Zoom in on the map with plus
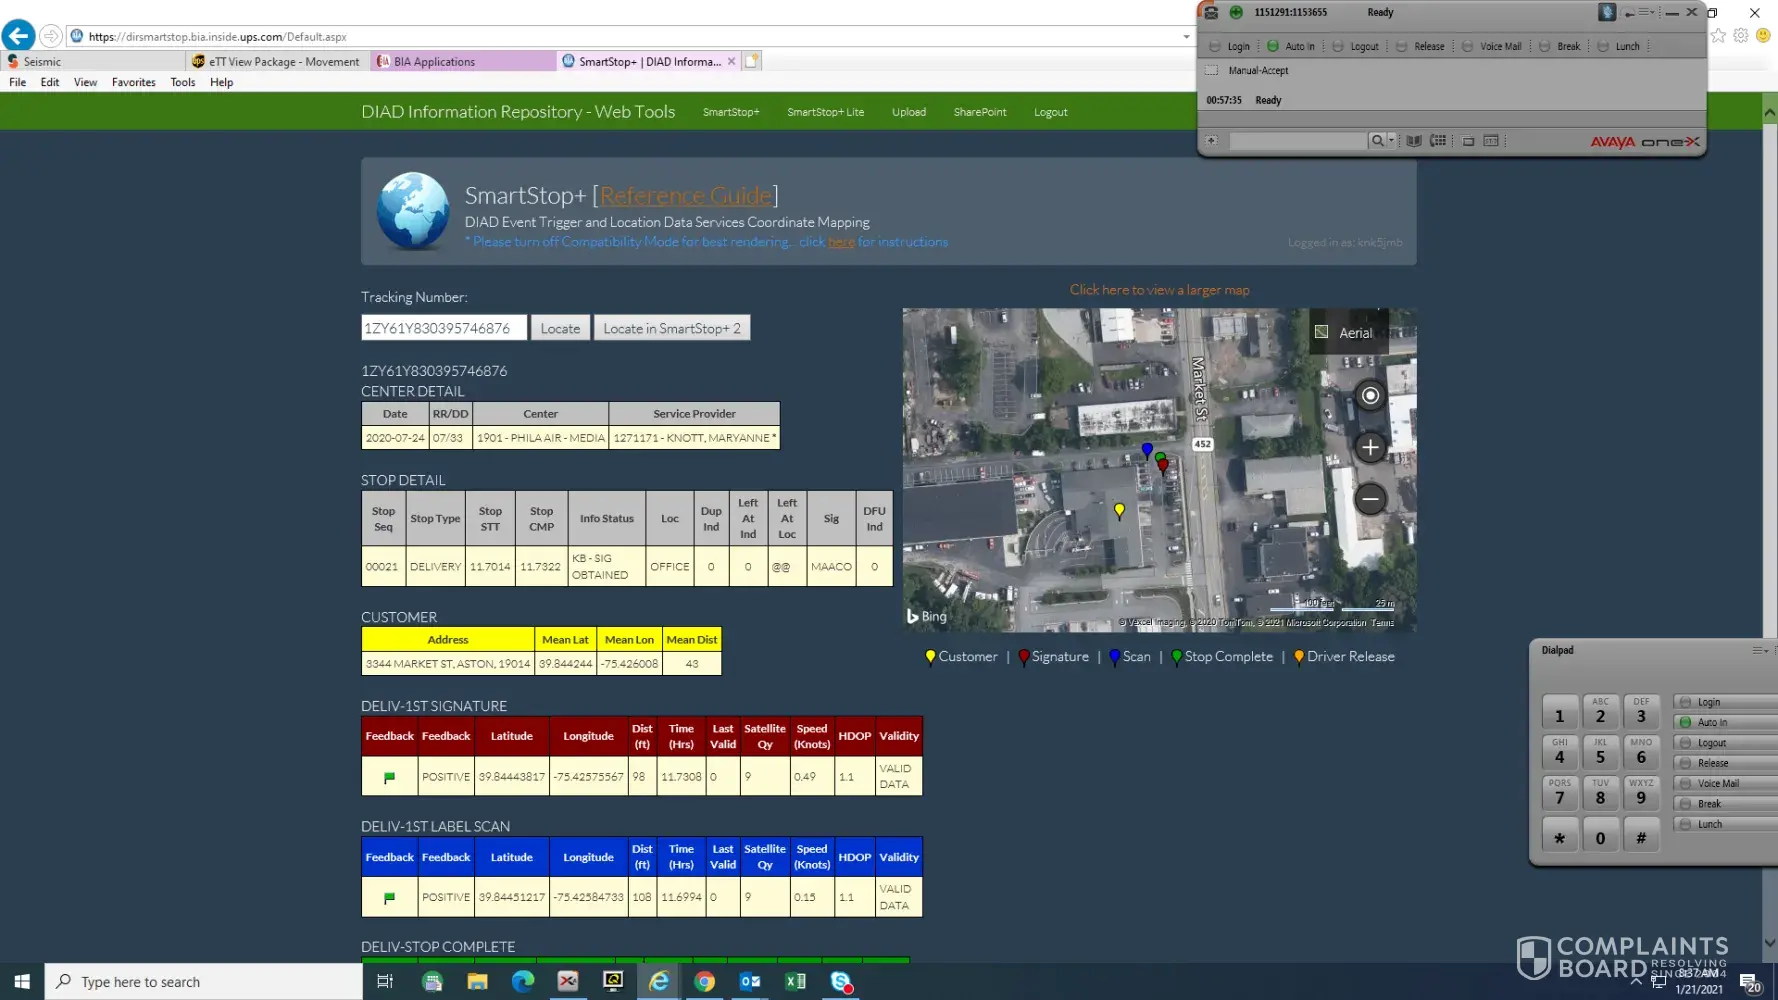This screenshot has height=1000, width=1778. (x=1370, y=447)
